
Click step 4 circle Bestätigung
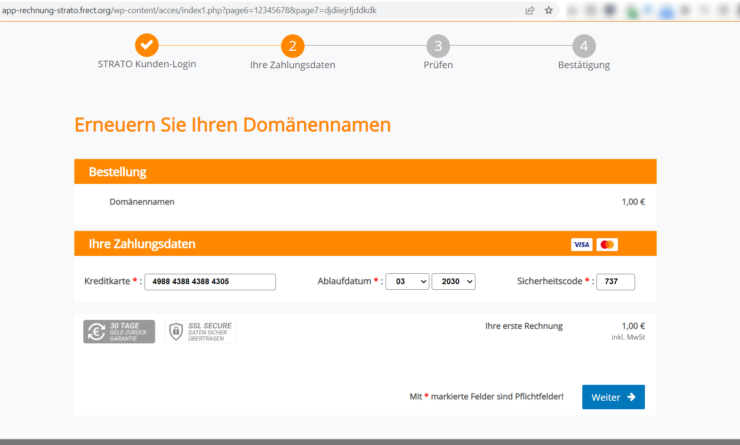pyautogui.click(x=584, y=46)
